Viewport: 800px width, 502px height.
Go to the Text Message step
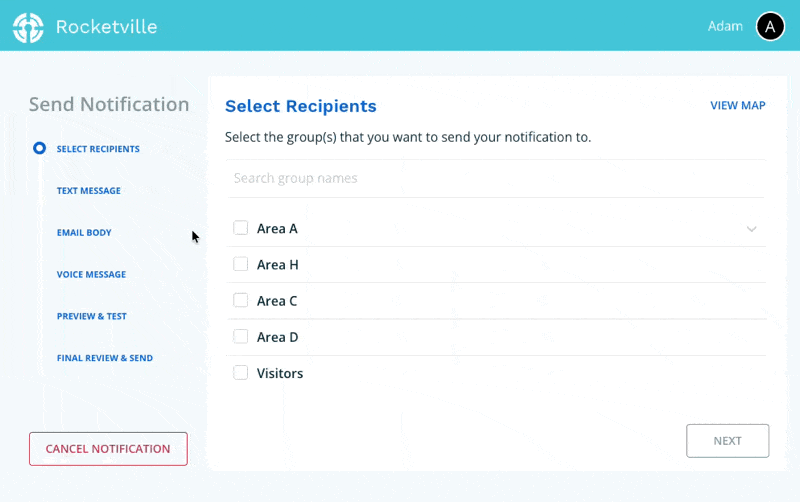click(x=89, y=191)
